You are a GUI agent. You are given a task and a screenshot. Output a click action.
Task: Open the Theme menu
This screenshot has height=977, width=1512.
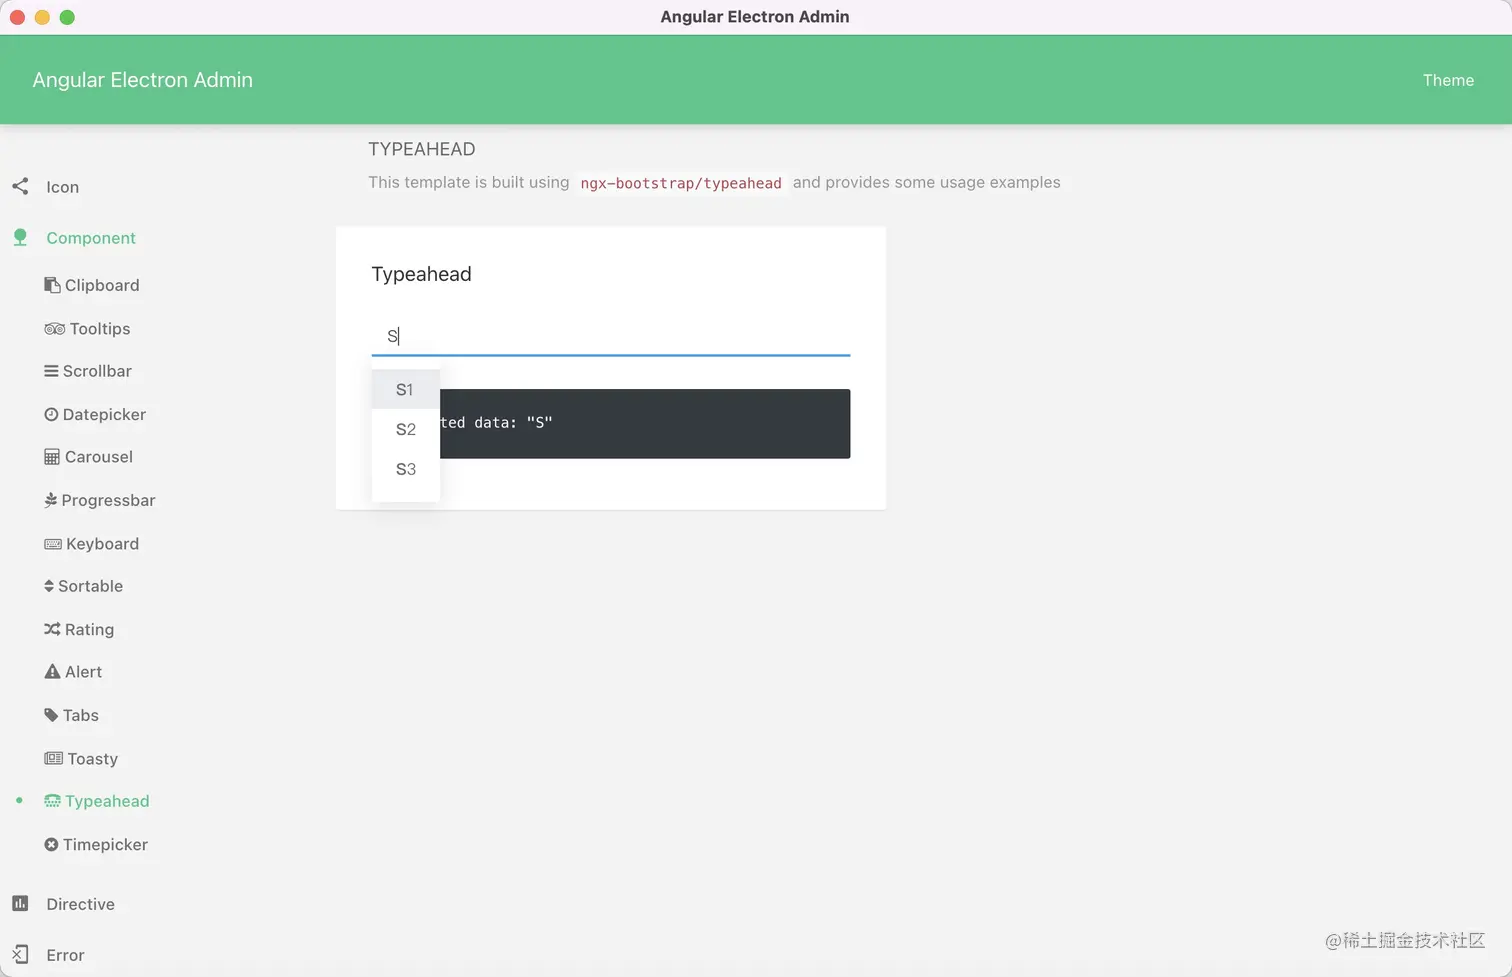click(1448, 80)
